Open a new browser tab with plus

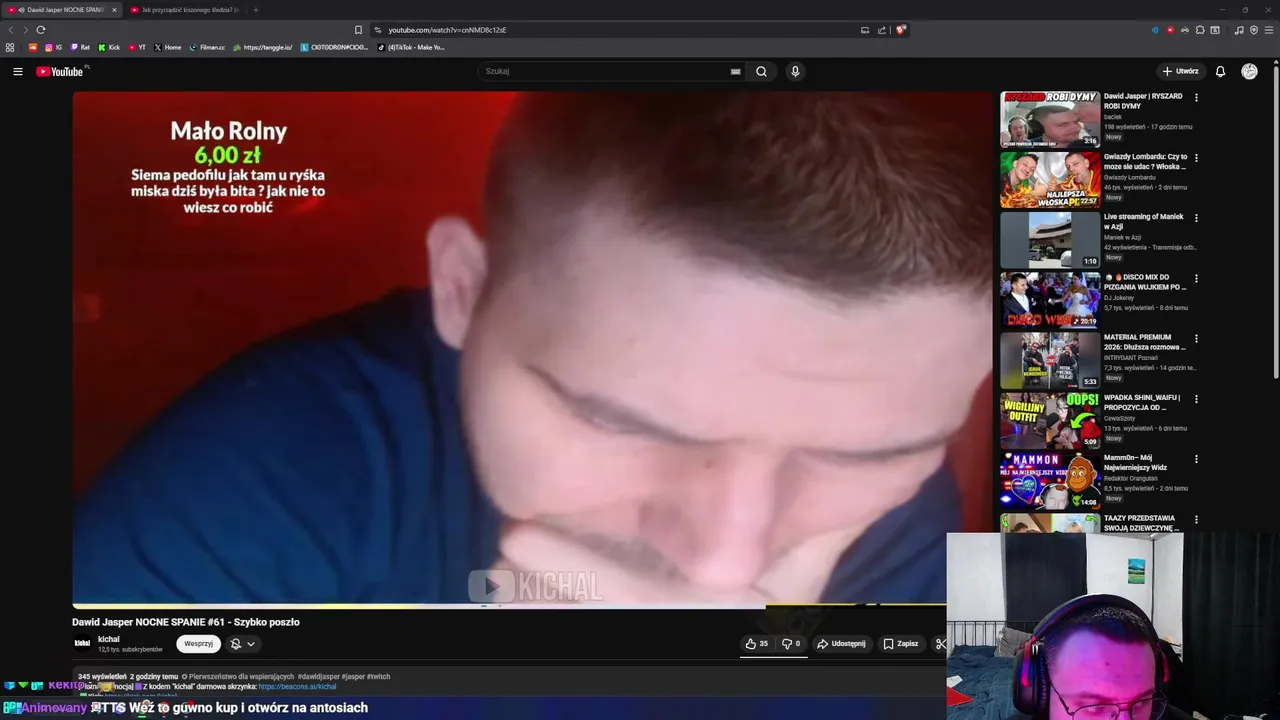255,10
